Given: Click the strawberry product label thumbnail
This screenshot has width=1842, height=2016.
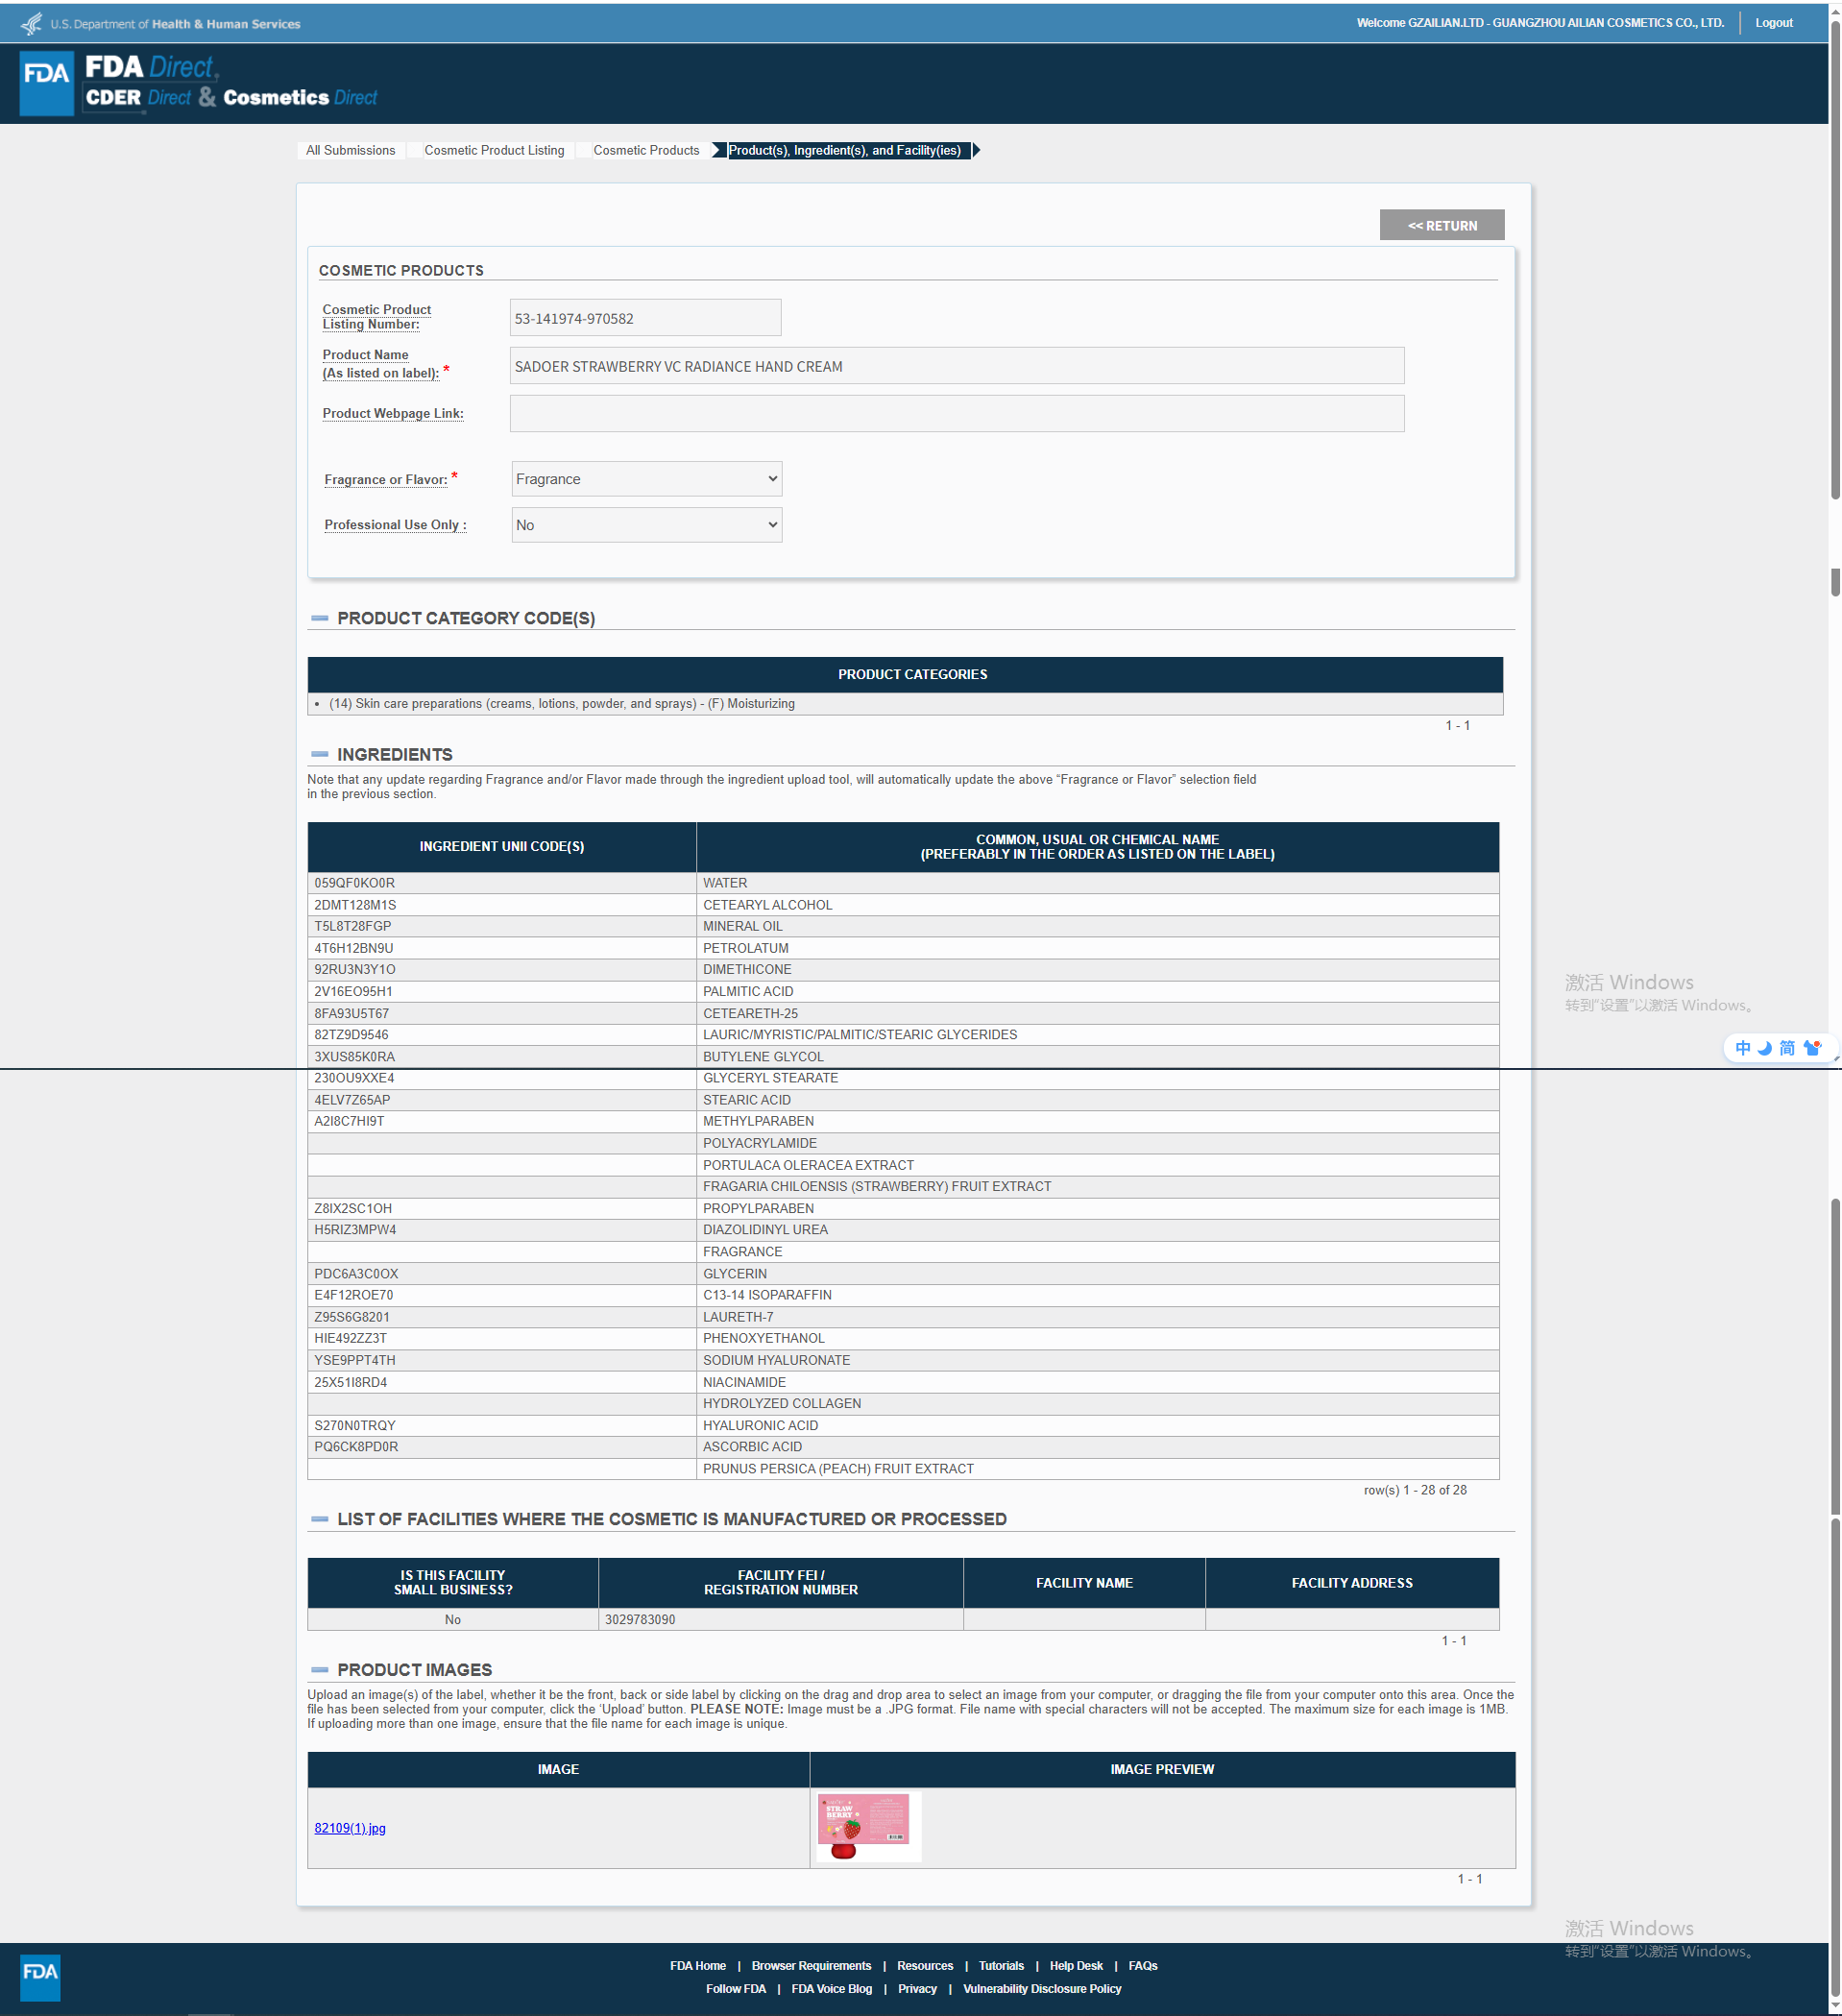Looking at the screenshot, I should point(866,1826).
